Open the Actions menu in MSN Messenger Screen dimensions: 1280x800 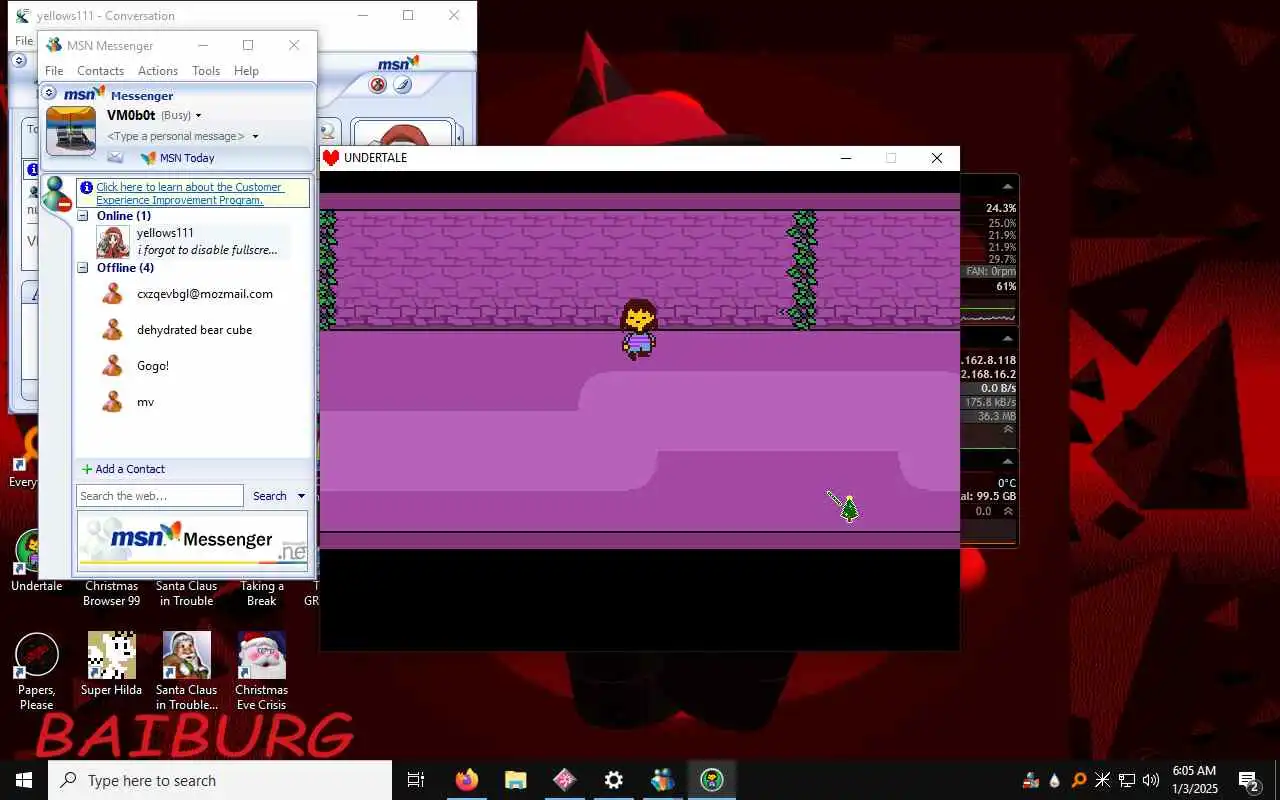click(158, 71)
